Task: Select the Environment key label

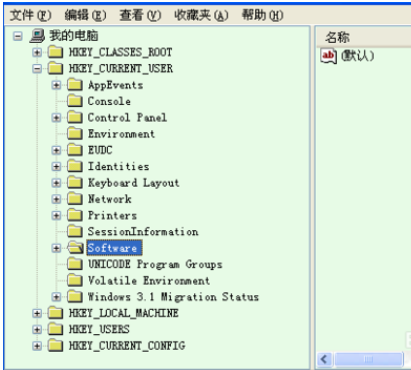Action: pos(121,134)
